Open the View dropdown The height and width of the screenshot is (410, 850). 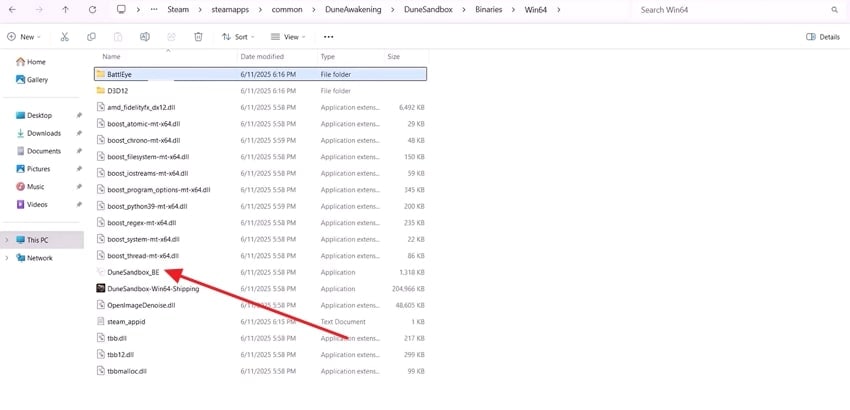[x=288, y=37]
